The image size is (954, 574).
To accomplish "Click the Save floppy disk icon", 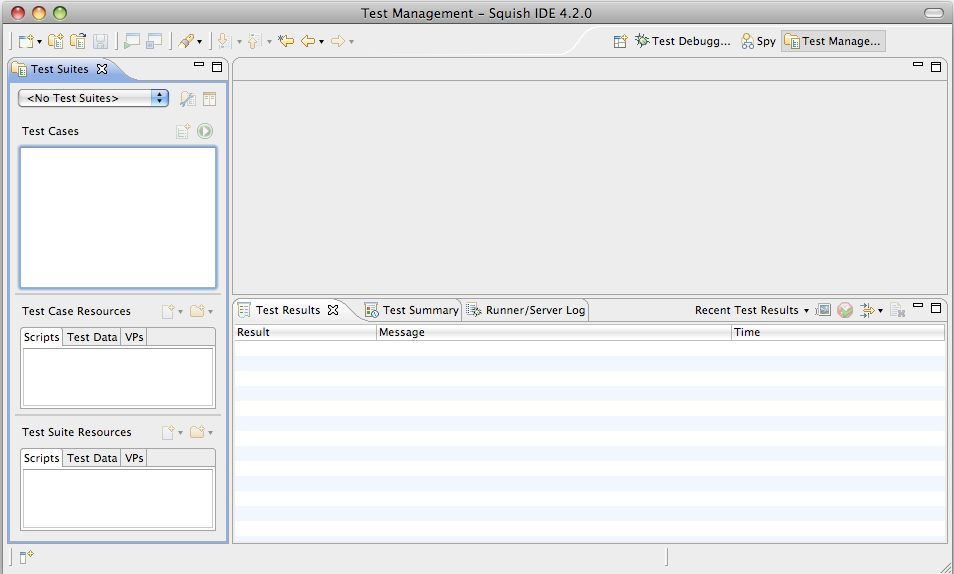I will click(x=100, y=41).
